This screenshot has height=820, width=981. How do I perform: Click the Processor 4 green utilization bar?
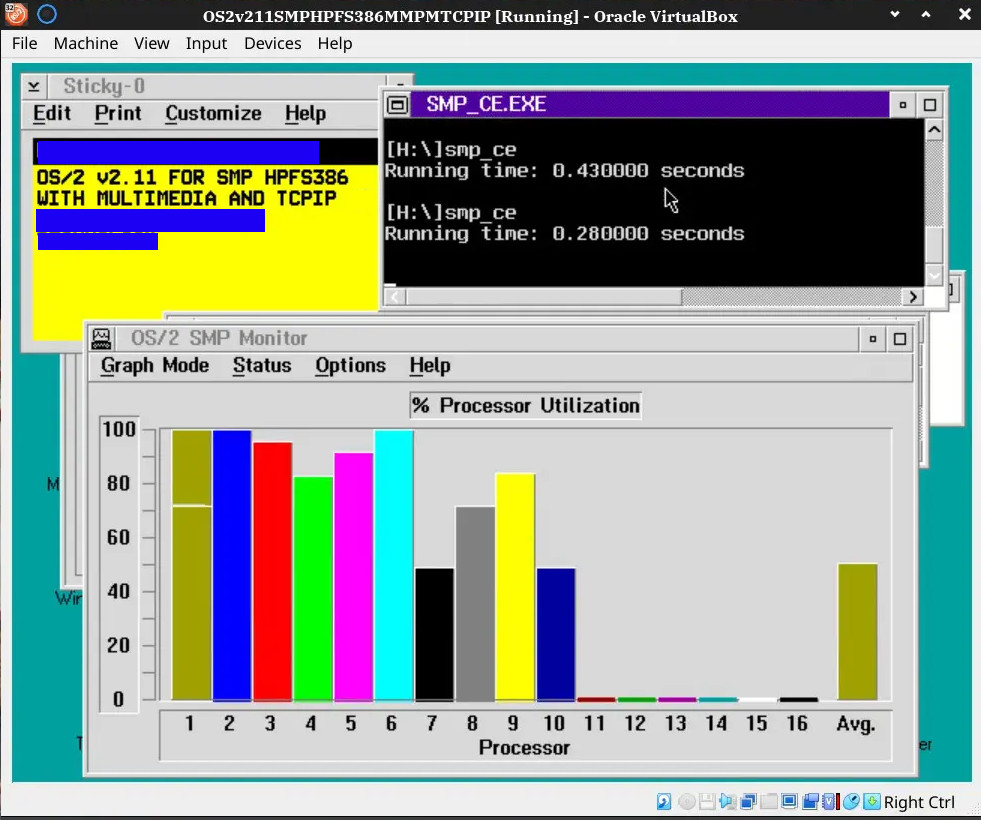(313, 589)
